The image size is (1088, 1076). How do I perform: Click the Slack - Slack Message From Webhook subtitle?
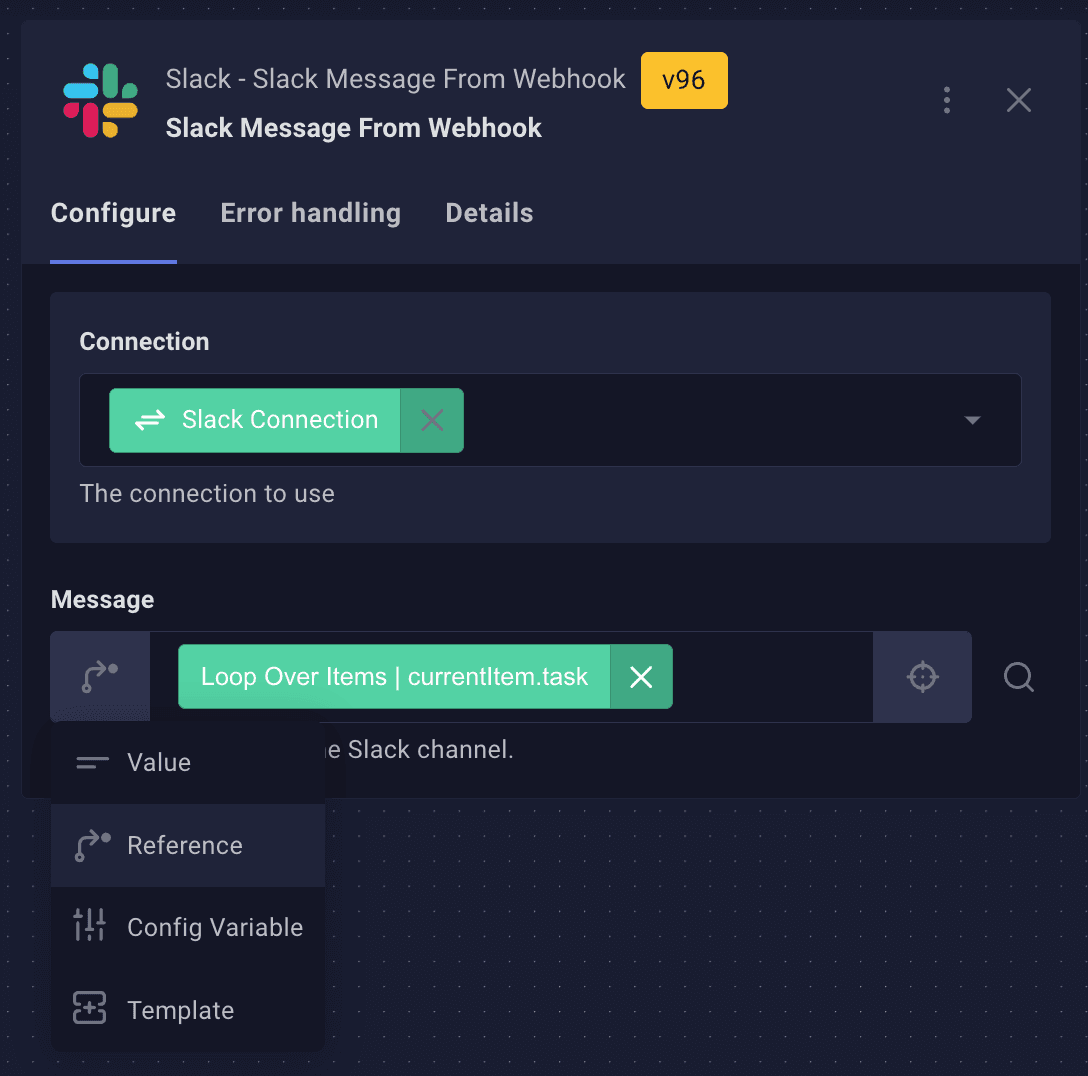tap(396, 79)
